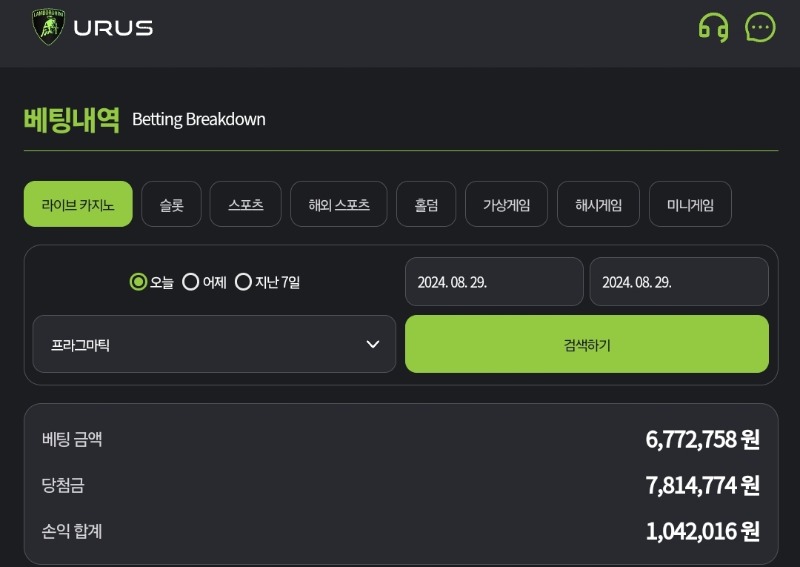Switch to the 해시게임 tab

pyautogui.click(x=598, y=204)
